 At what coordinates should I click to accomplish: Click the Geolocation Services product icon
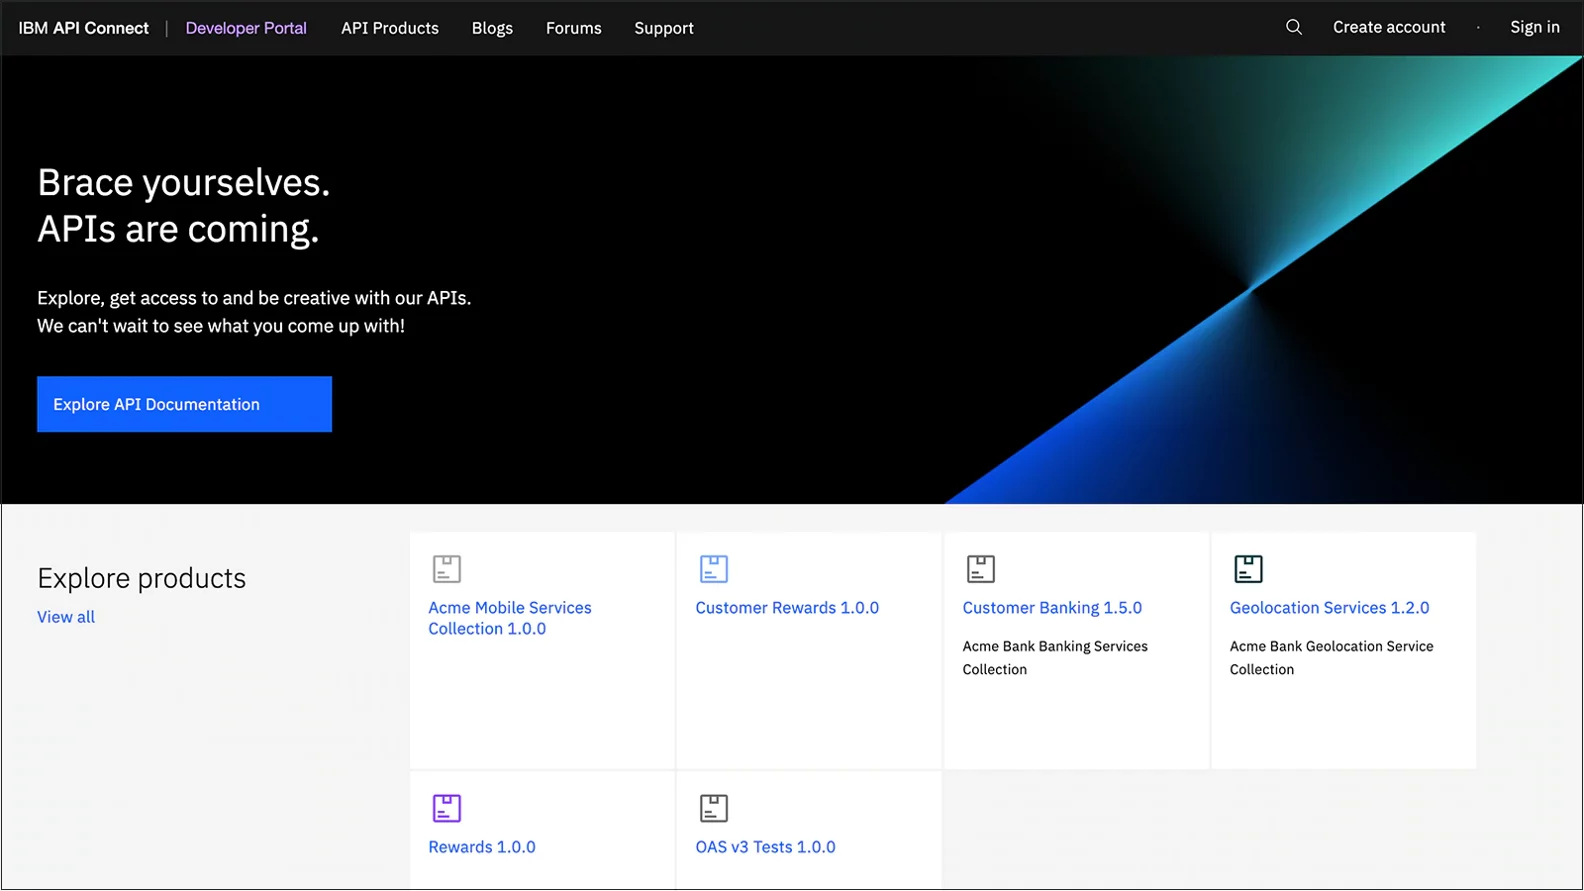1247,569
